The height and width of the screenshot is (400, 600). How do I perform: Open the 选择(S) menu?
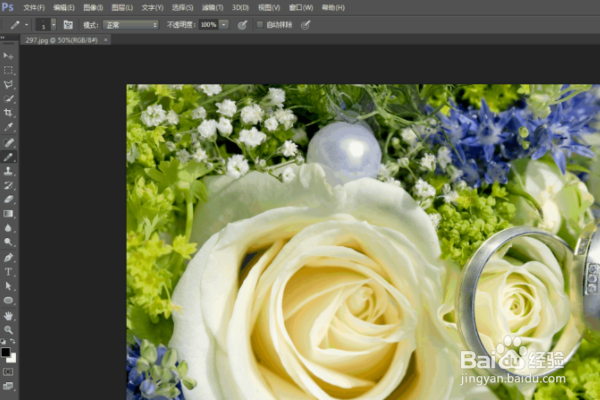(x=183, y=8)
